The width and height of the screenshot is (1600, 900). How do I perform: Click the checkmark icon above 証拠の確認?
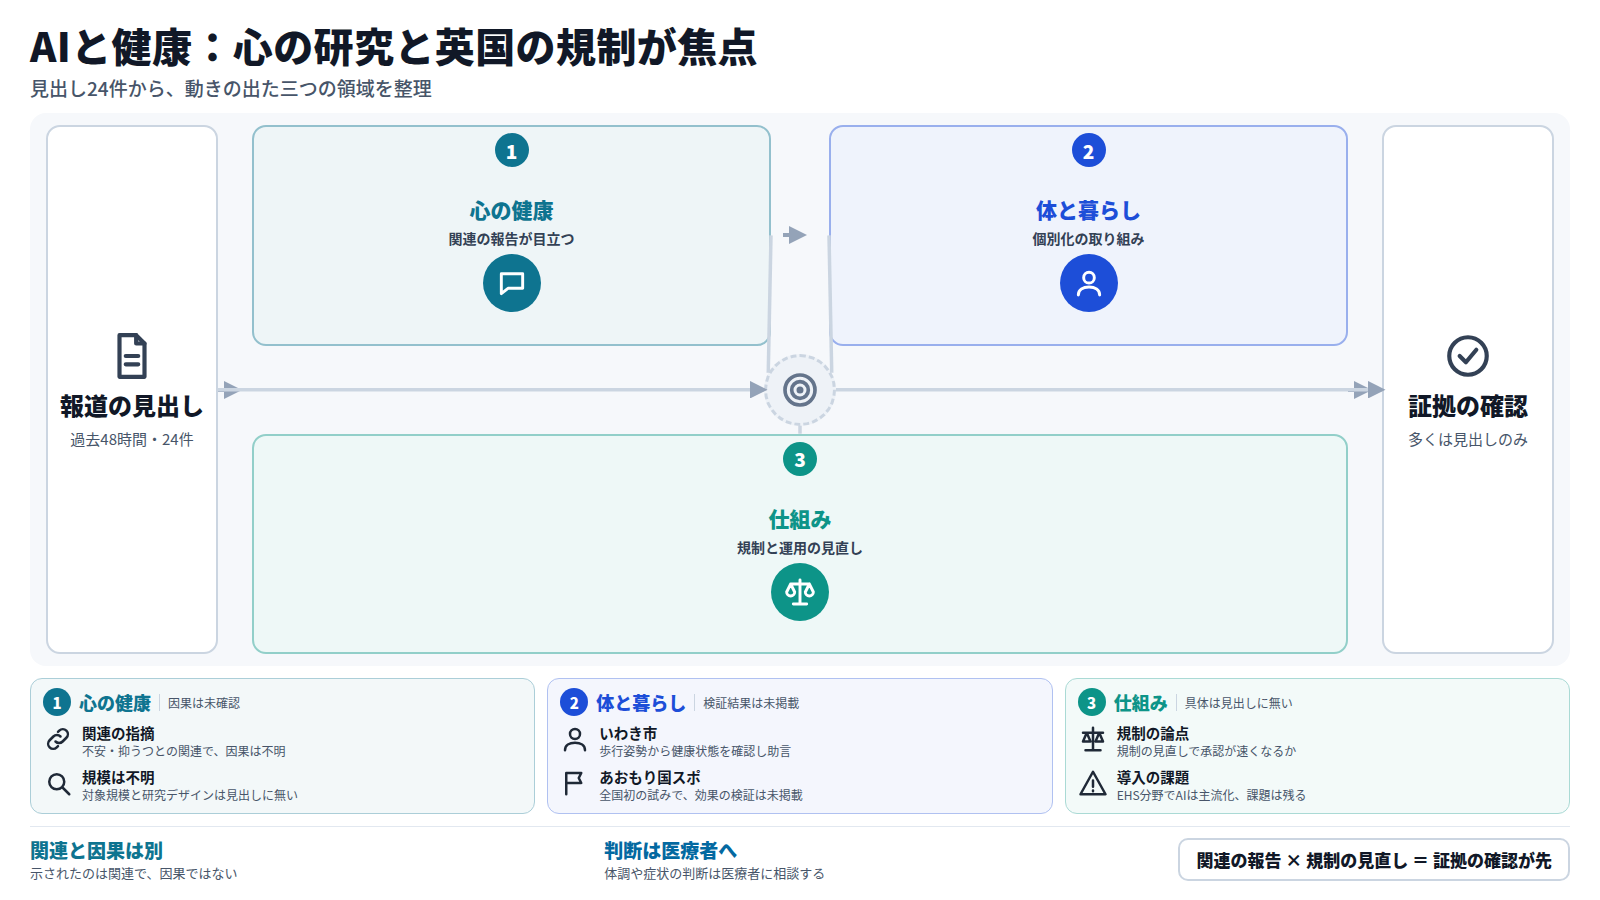tap(1468, 356)
